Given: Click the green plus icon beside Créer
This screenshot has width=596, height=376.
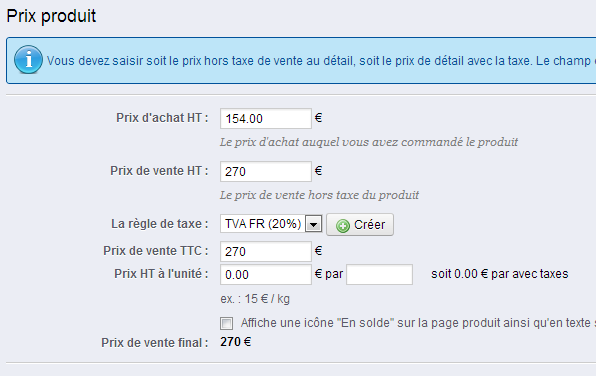Looking at the screenshot, I should click(x=342, y=226).
